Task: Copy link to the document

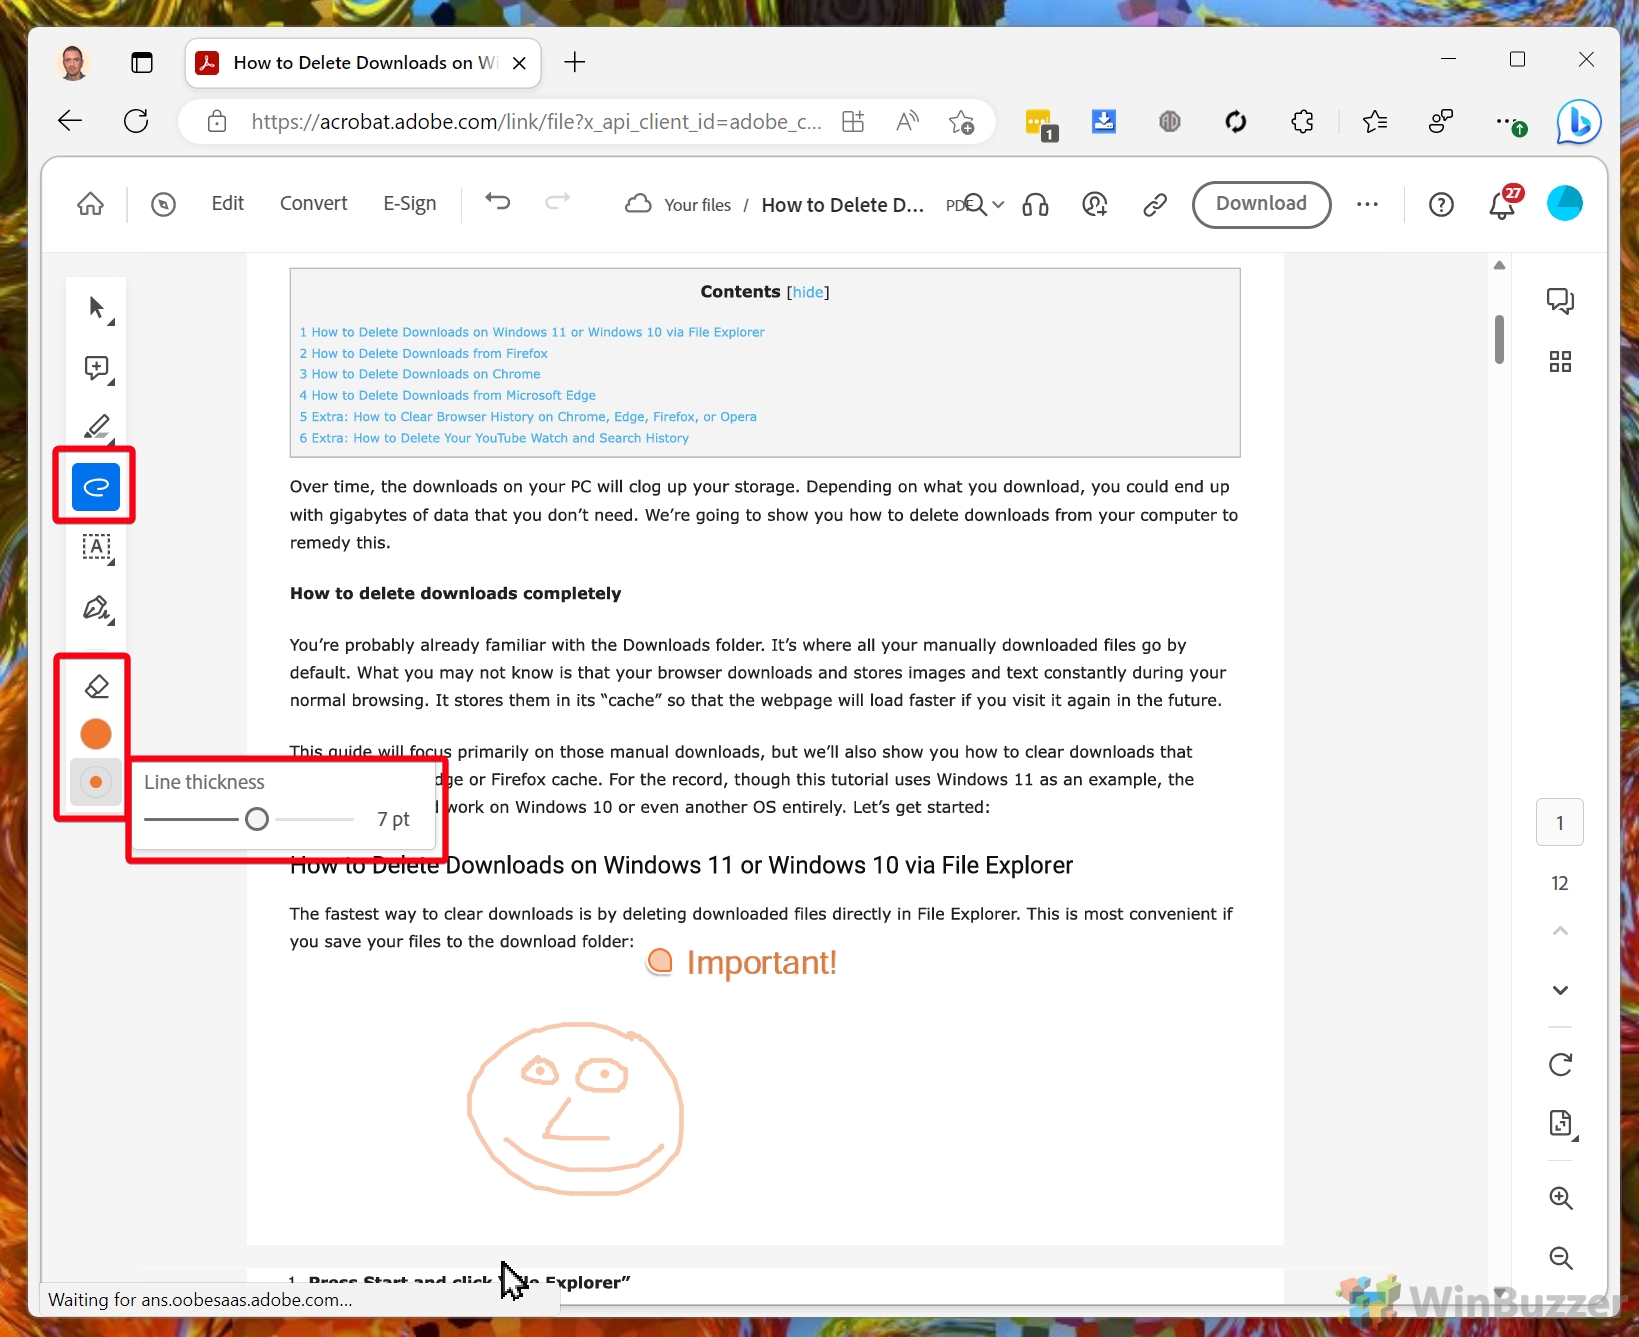Action: point(1155,205)
